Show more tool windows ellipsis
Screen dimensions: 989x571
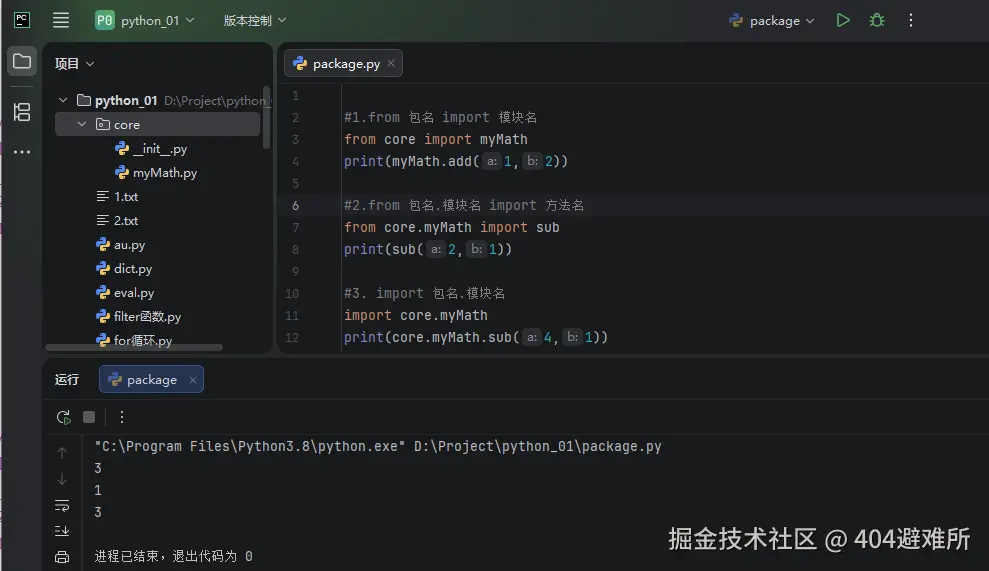[x=21, y=151]
